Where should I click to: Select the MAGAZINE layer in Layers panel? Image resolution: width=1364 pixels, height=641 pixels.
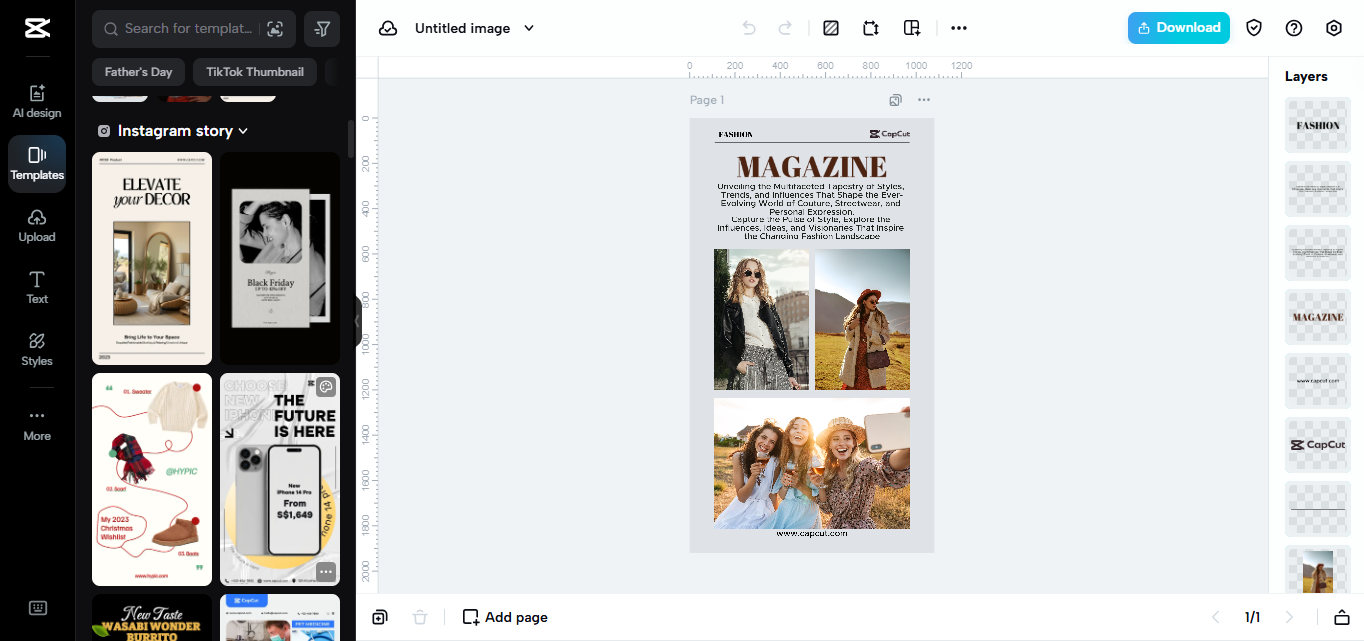[1317, 317]
